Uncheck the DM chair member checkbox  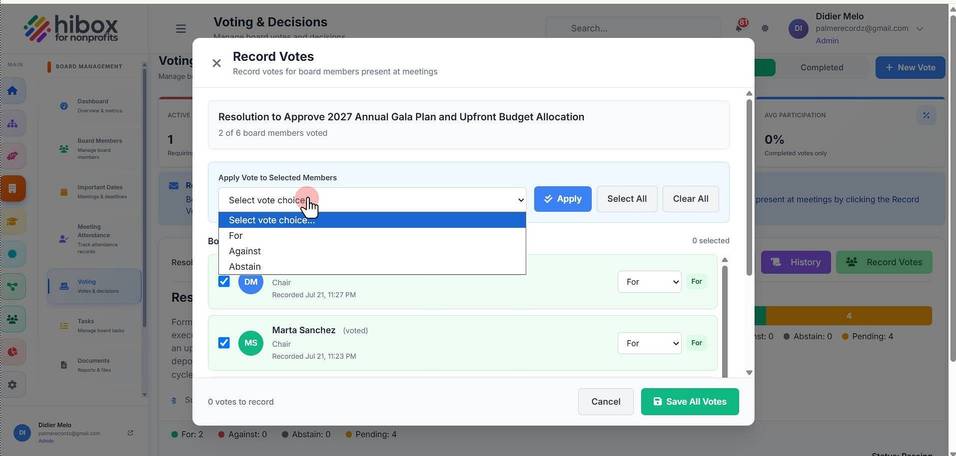click(224, 281)
